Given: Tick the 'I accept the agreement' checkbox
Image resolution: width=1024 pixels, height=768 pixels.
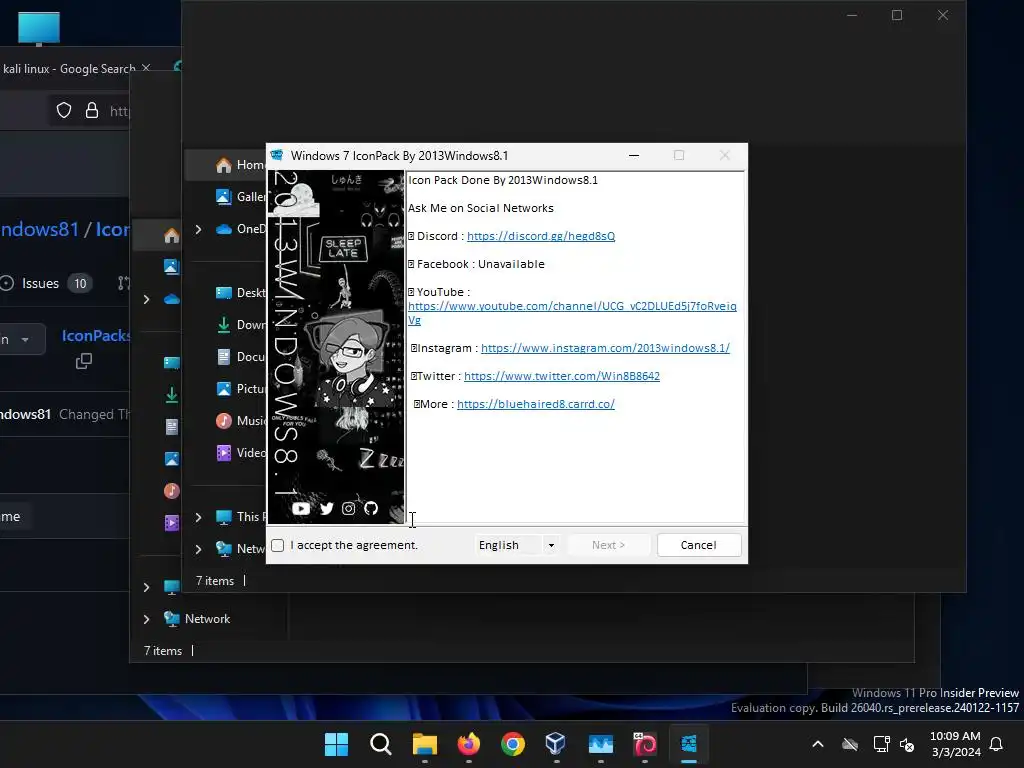Looking at the screenshot, I should [x=278, y=545].
